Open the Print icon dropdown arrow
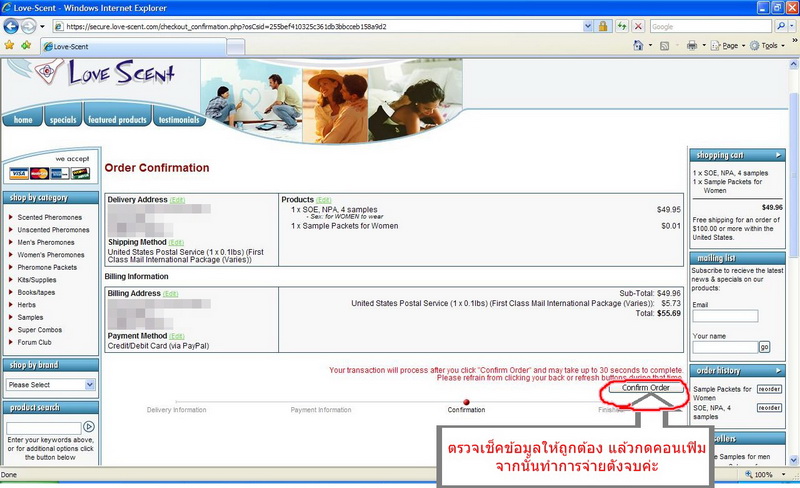This screenshot has height=488, width=800. (704, 45)
